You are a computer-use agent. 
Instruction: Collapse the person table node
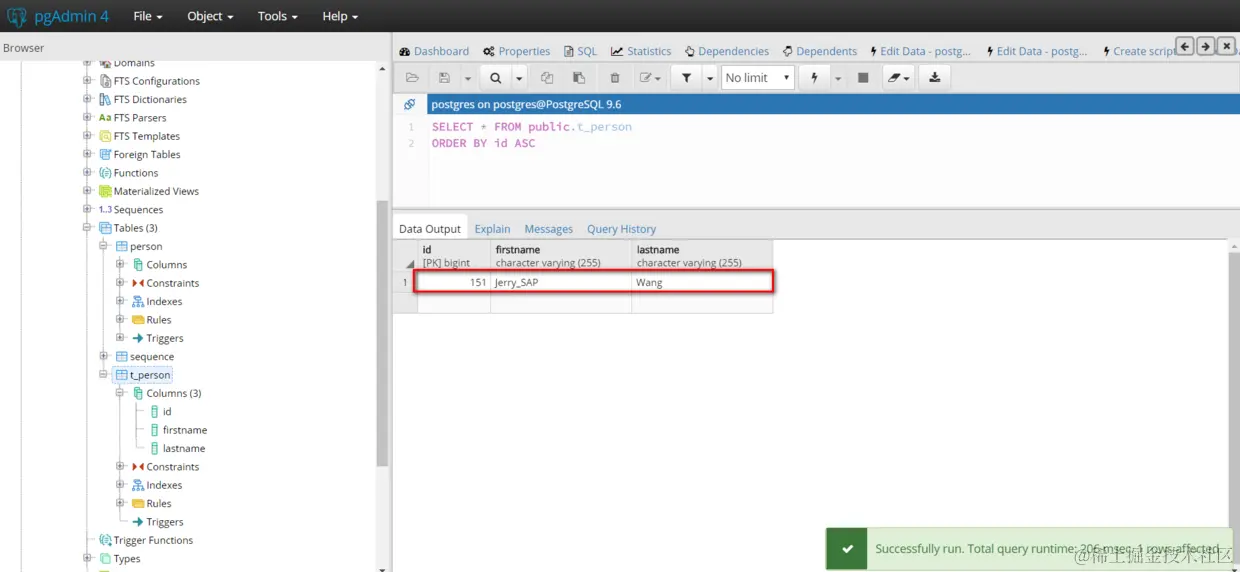point(104,246)
